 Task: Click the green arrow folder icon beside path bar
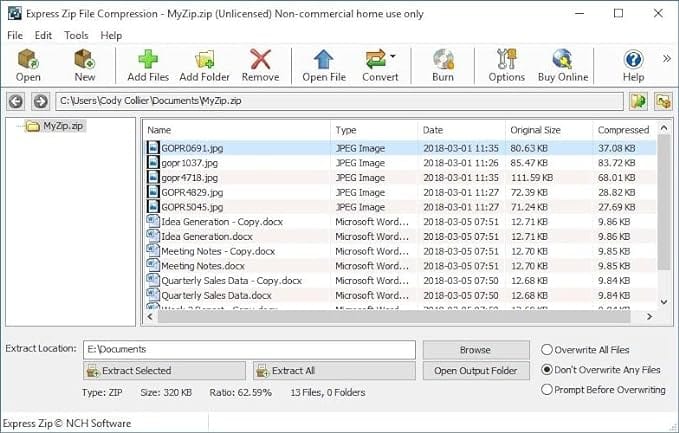pos(638,102)
